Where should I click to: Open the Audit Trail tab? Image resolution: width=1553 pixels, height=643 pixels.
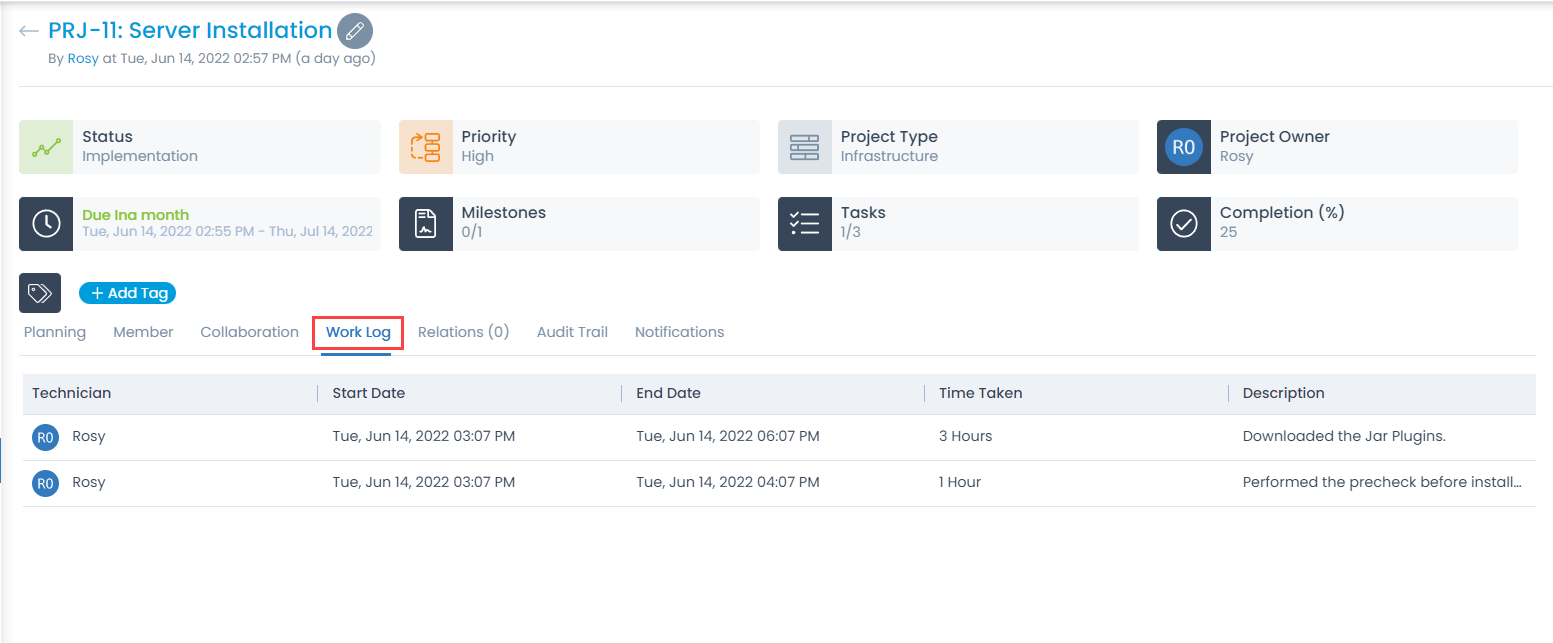pos(571,331)
